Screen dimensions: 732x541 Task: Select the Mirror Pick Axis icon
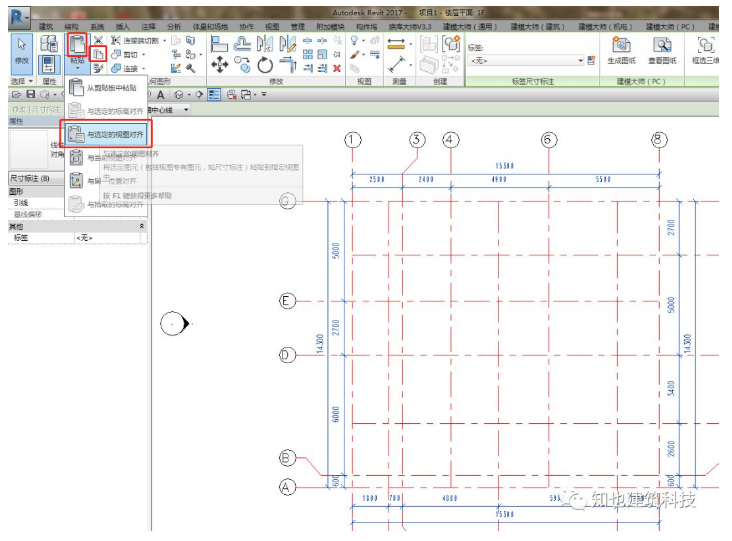(x=265, y=44)
